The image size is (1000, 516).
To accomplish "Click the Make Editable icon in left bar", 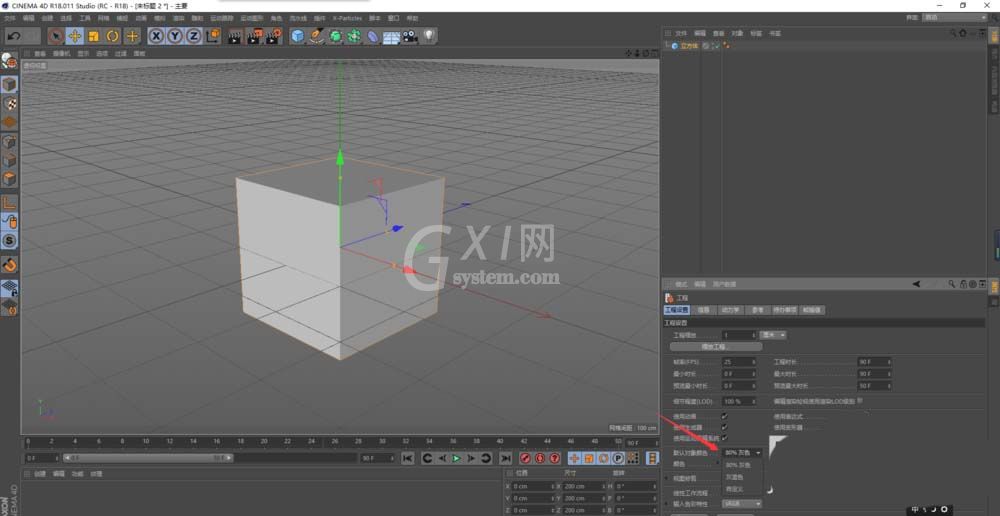I will pyautogui.click(x=9, y=61).
